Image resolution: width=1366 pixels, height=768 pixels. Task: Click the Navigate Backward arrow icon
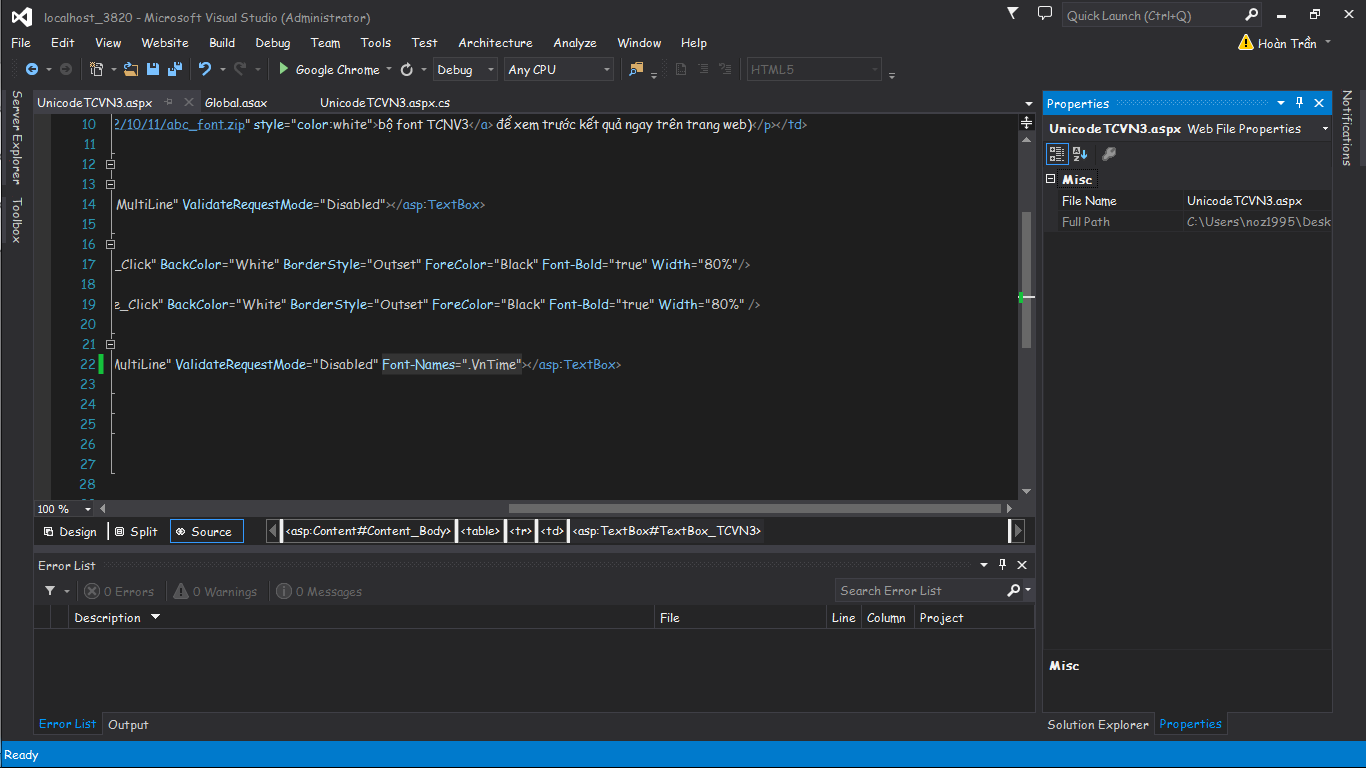[x=31, y=69]
